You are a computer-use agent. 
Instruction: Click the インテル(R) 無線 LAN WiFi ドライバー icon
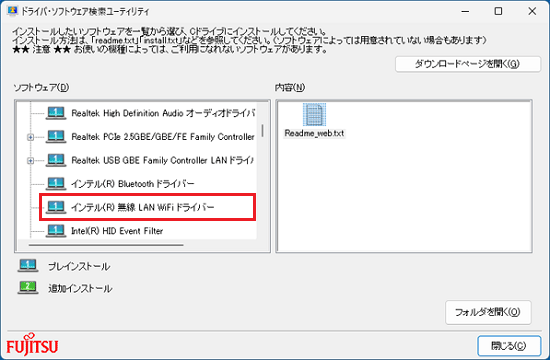coord(56,207)
